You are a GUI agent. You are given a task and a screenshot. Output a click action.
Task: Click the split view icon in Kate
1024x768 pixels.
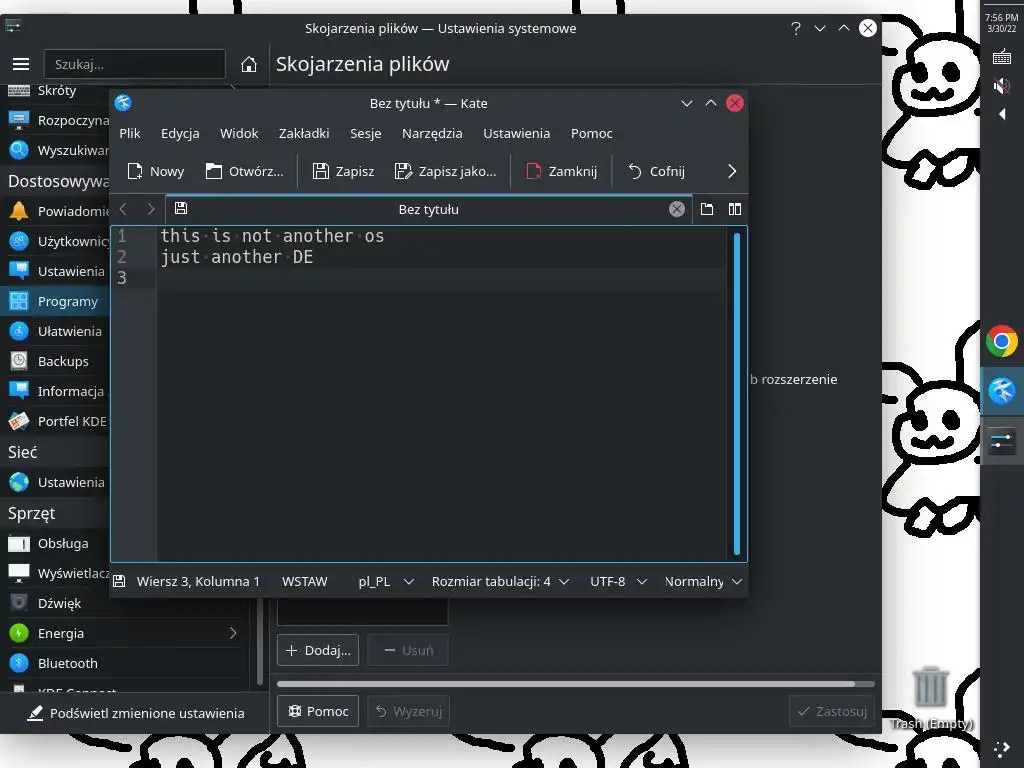(735, 209)
